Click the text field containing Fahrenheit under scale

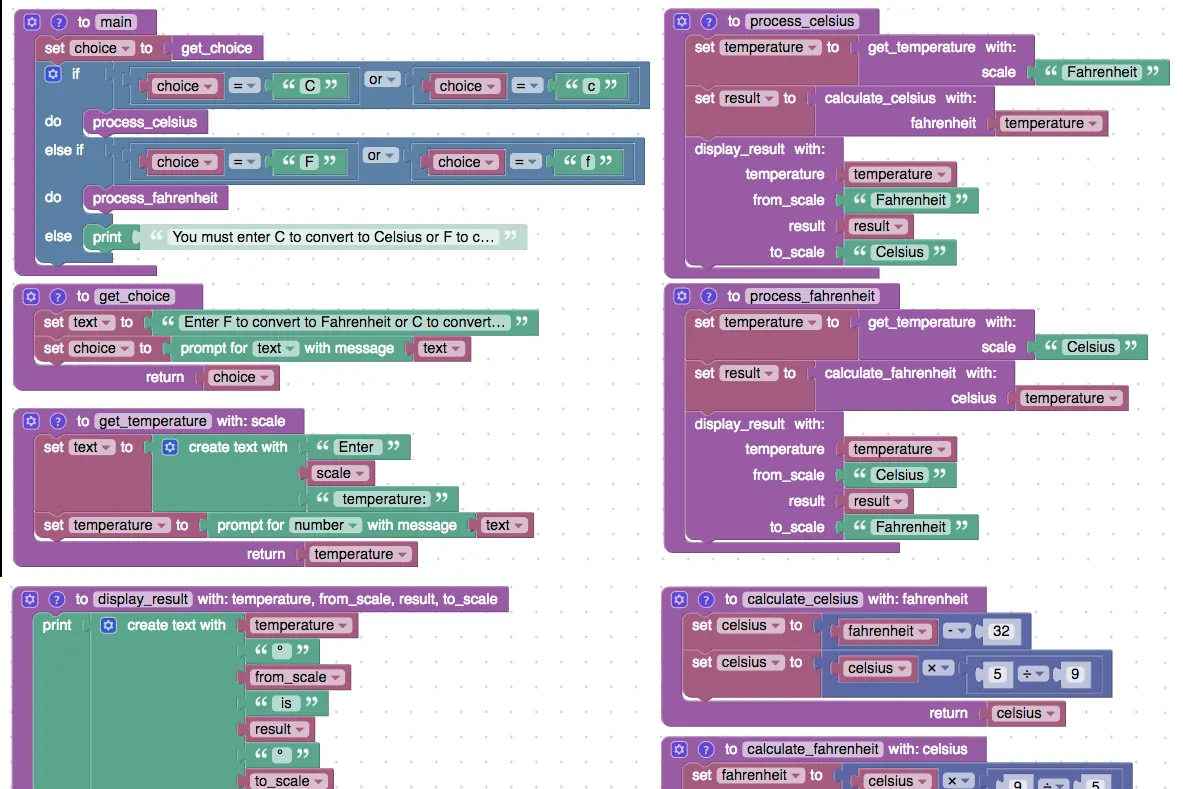coord(1102,72)
